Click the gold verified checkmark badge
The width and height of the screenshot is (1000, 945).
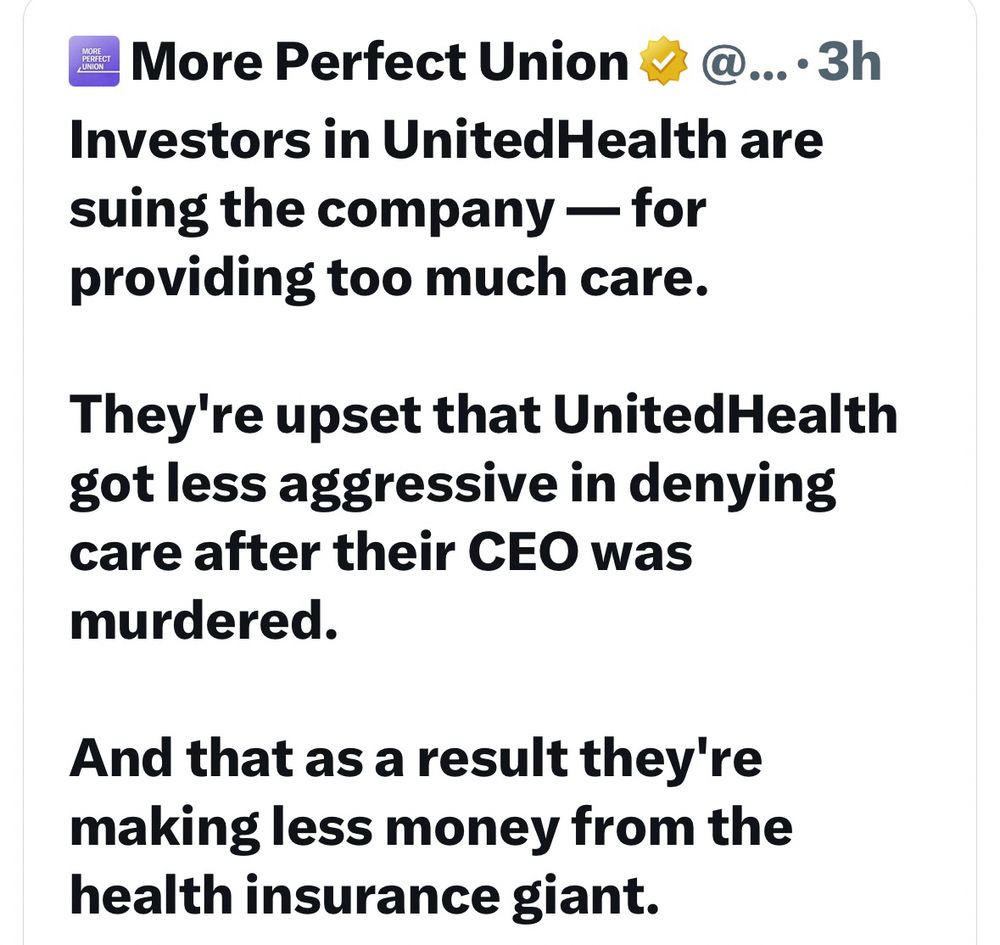[x=663, y=61]
